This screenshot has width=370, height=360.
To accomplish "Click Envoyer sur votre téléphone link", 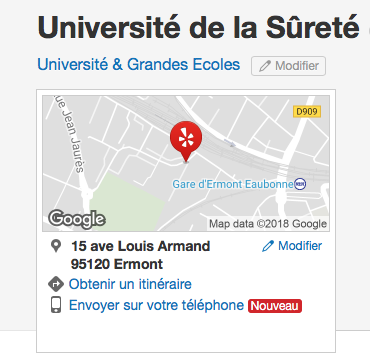I will (x=156, y=305).
